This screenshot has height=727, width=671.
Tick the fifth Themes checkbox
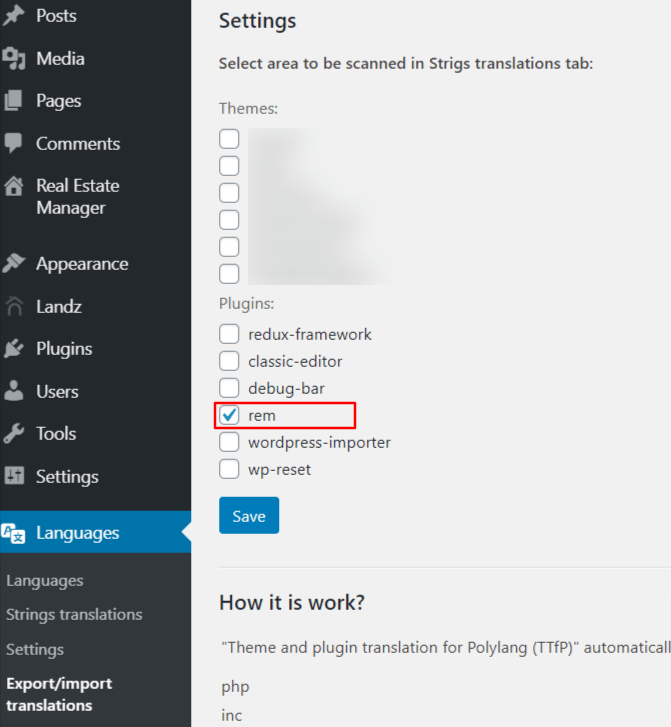pos(229,246)
